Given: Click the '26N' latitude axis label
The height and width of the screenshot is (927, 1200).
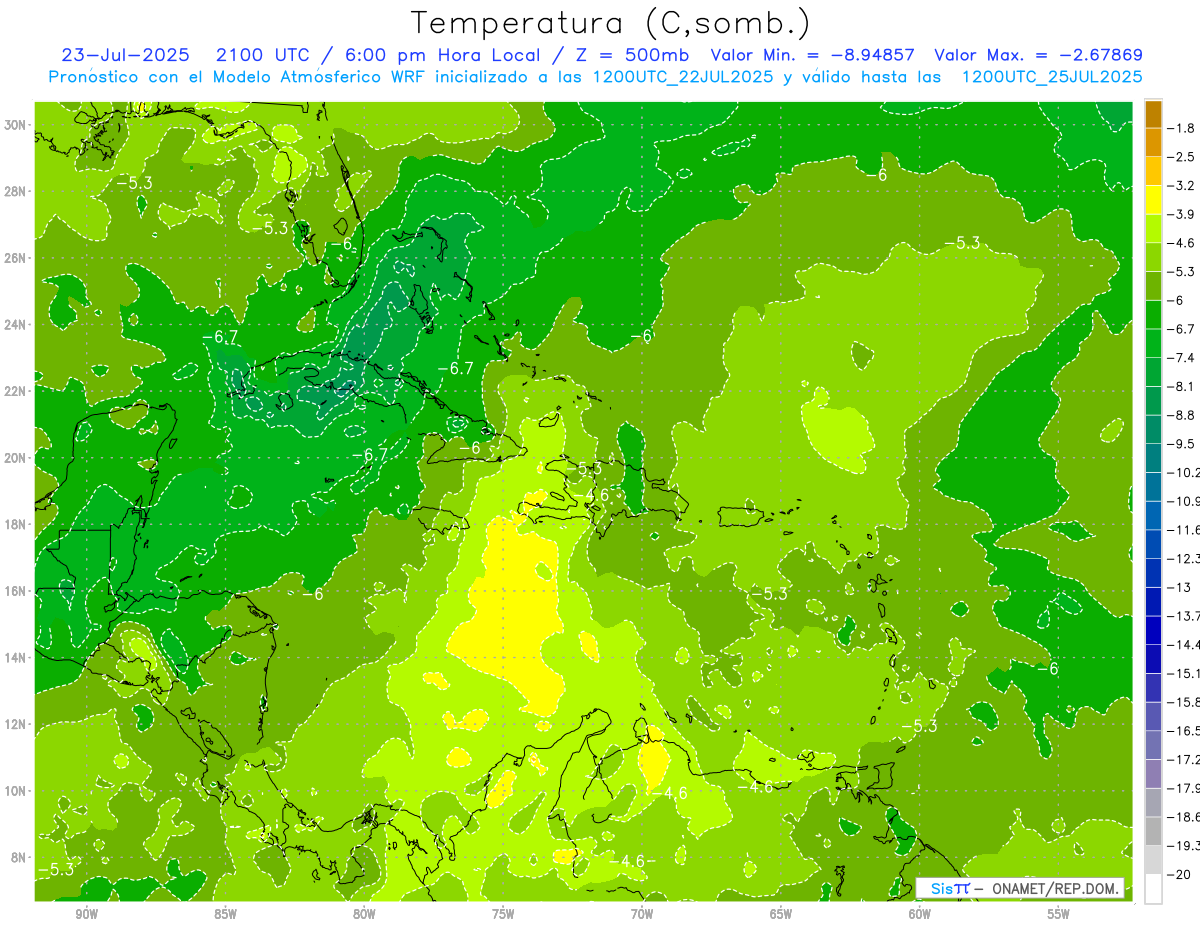Looking at the screenshot, I should coord(17,258).
